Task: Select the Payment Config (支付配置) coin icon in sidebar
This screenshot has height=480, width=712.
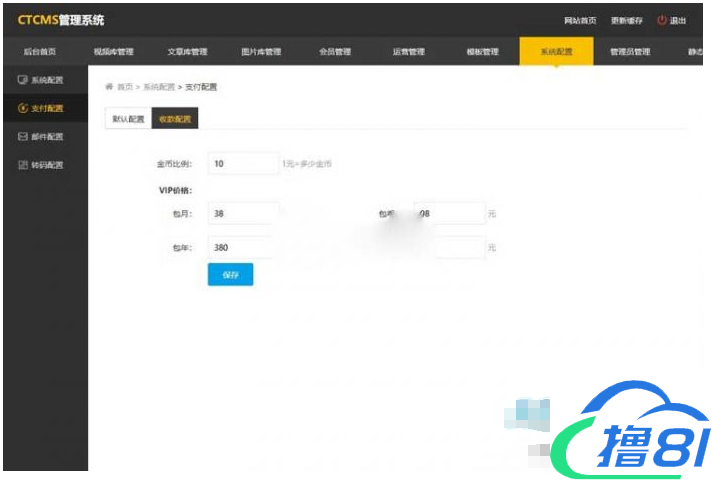Action: (22, 108)
